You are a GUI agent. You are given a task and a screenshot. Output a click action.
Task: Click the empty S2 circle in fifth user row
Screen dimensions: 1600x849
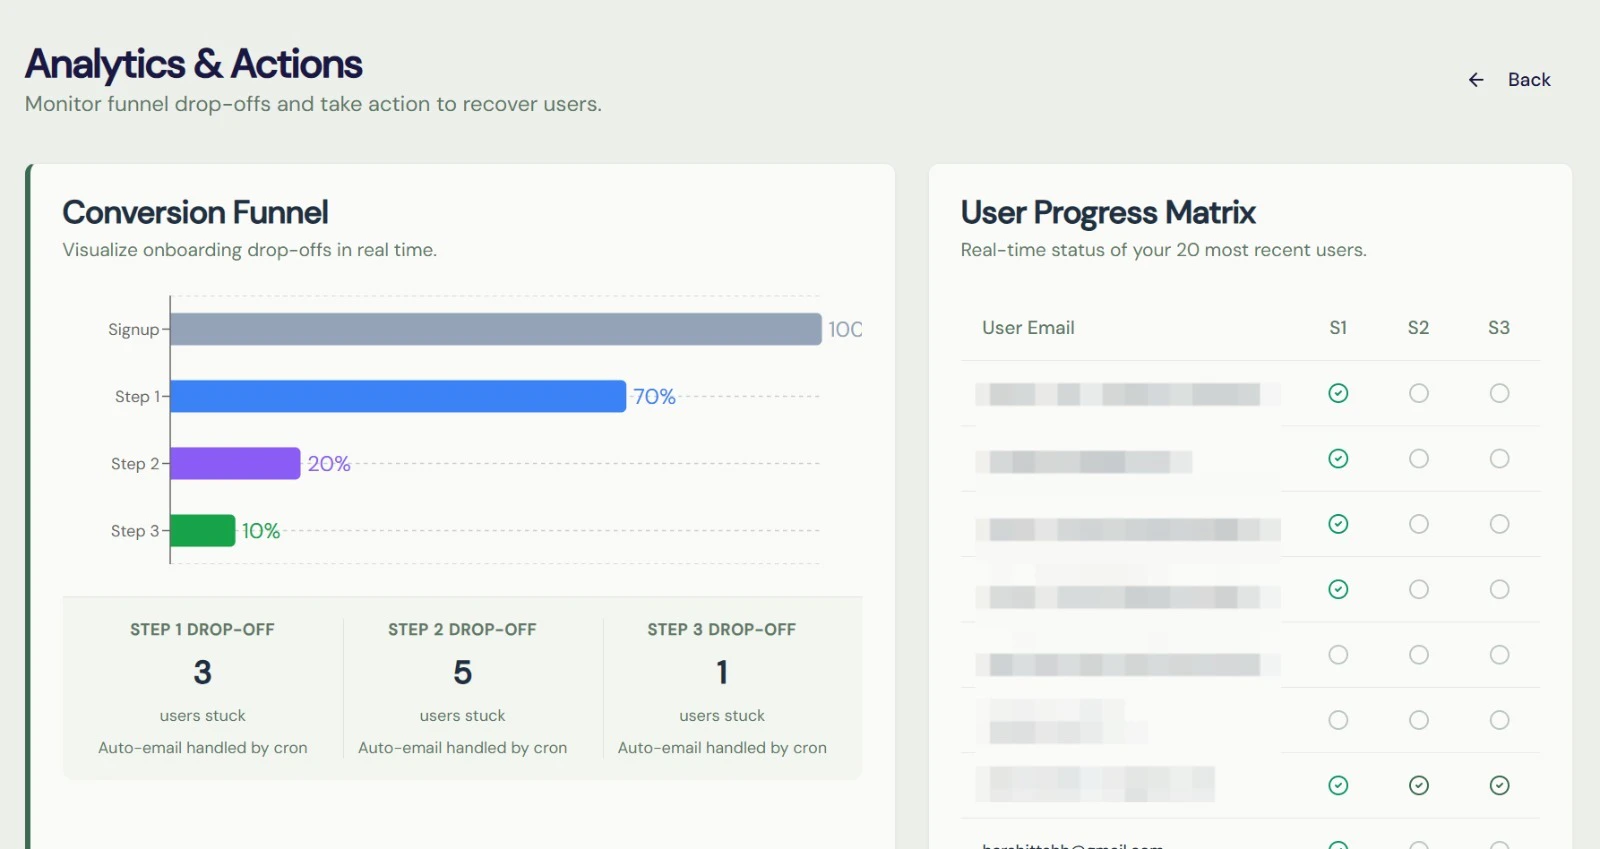pos(1419,655)
